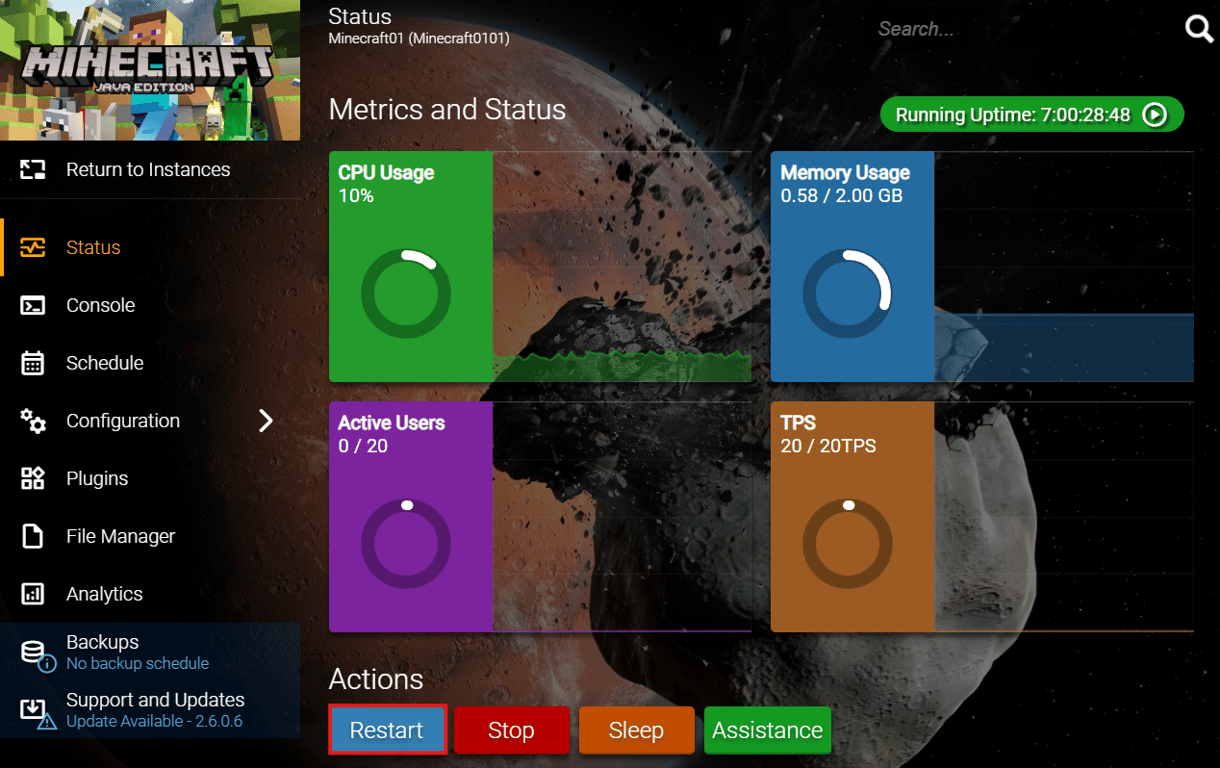Open the Console section from sidebar
Screen dimensions: 1220x768
(101, 305)
